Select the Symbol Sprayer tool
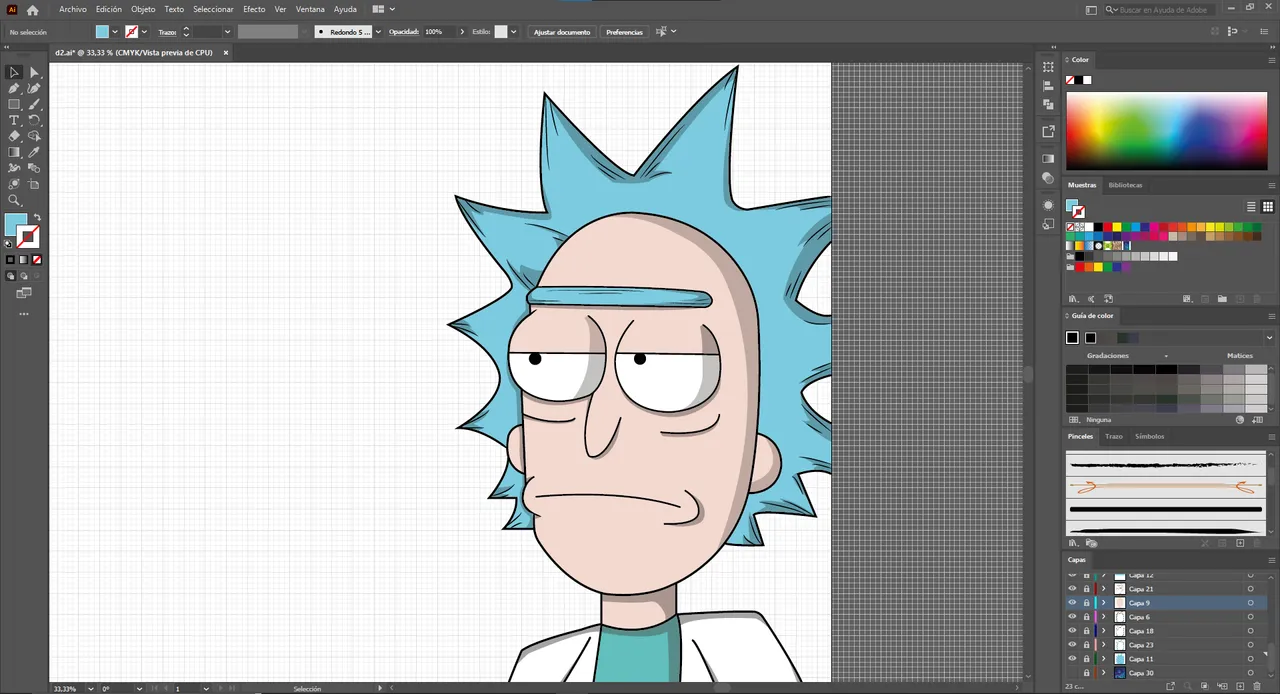1280x694 pixels. [x=14, y=184]
